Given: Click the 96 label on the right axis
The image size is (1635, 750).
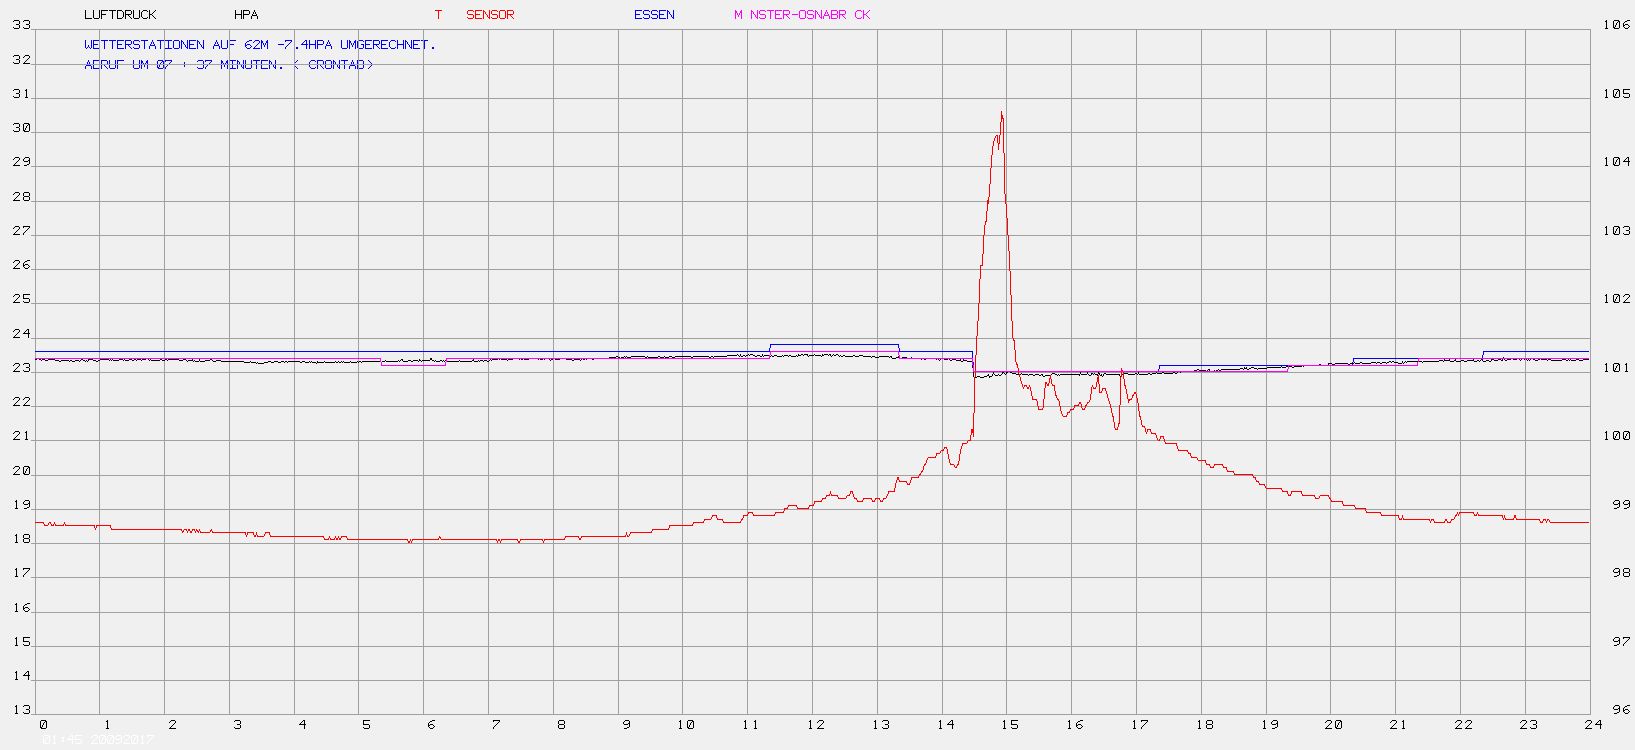Looking at the screenshot, I should pyautogui.click(x=1621, y=710).
